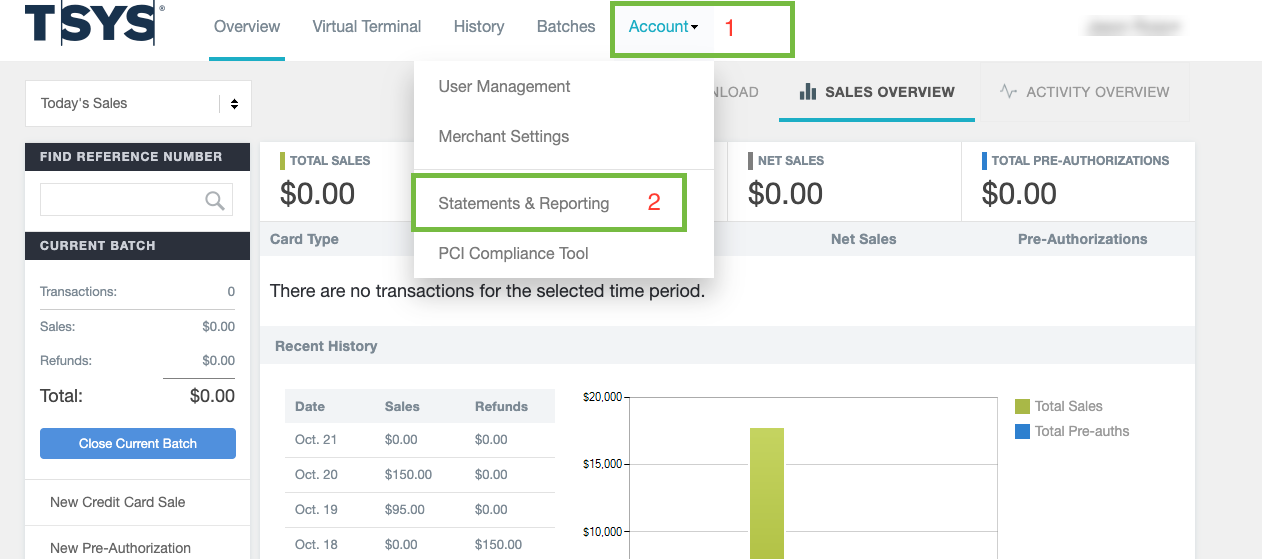This screenshot has height=559, width=1262.
Task: Click the Sales Overview bar chart icon
Action: click(x=808, y=92)
